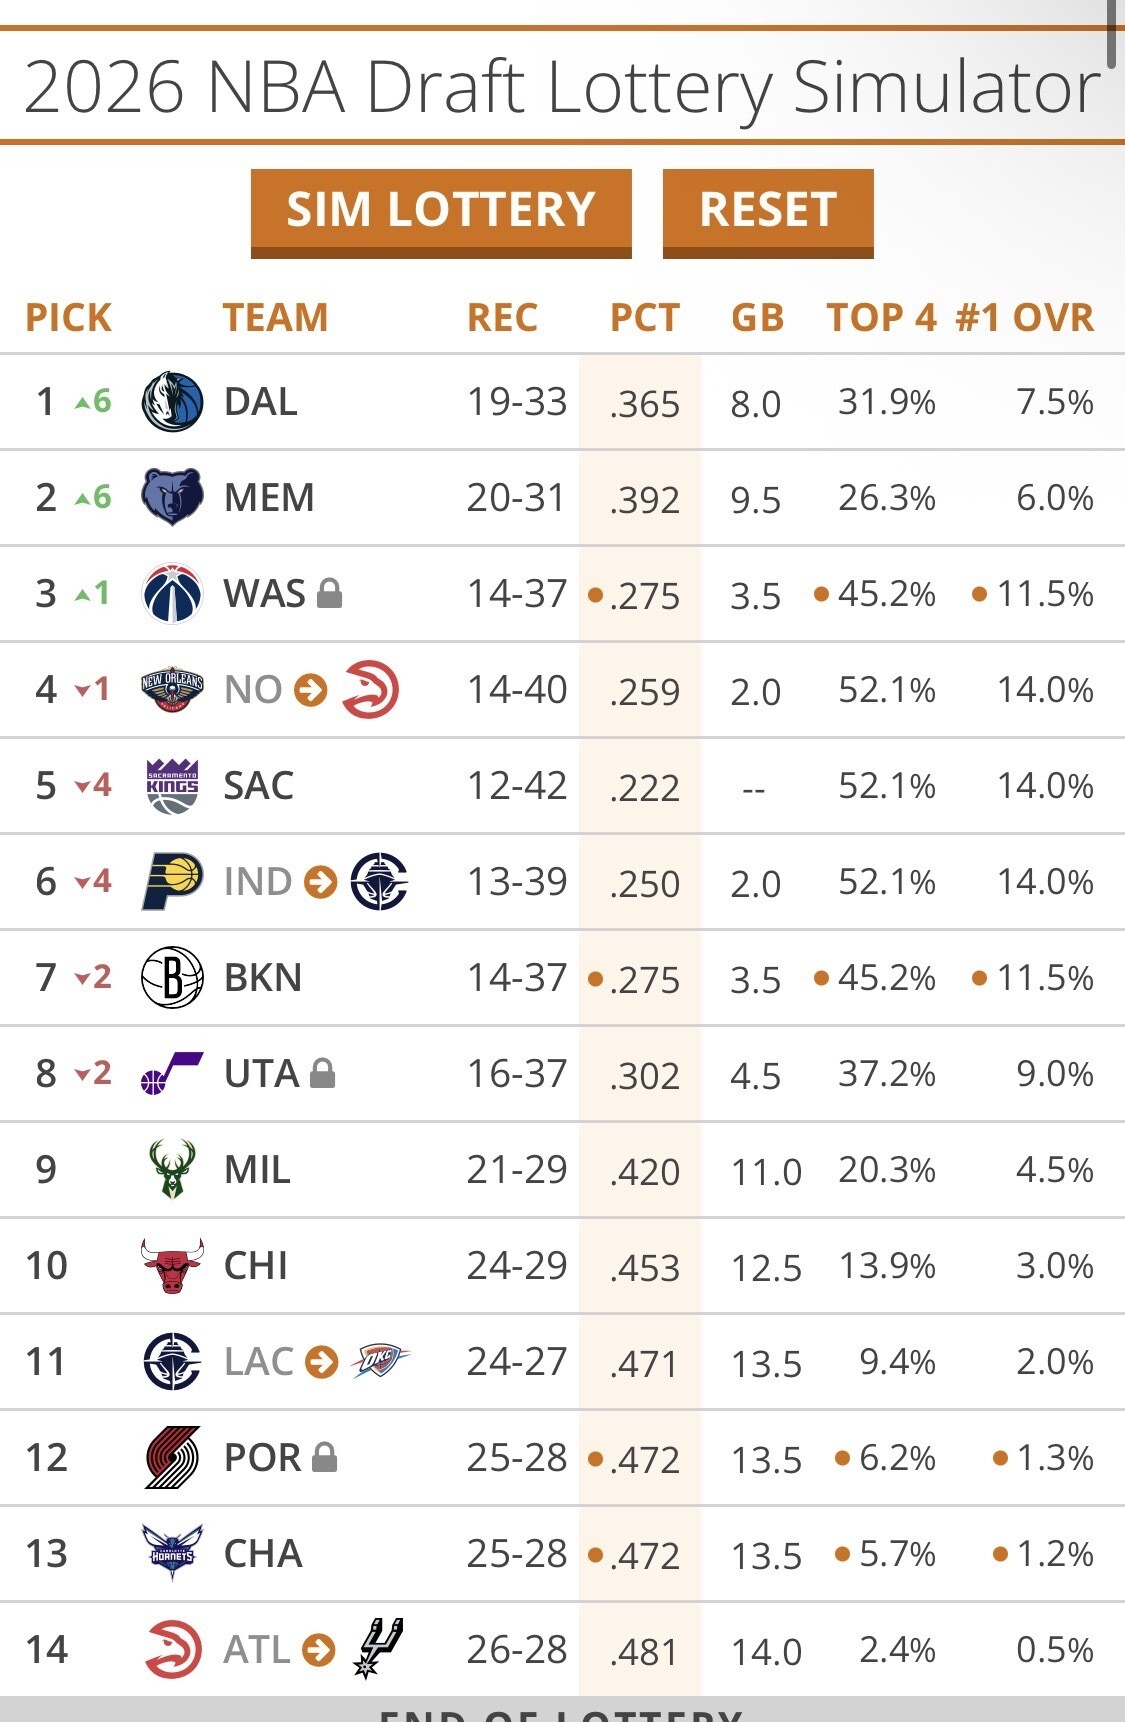
Task: Select the Memphis Grizzlies logo
Action: (x=173, y=497)
